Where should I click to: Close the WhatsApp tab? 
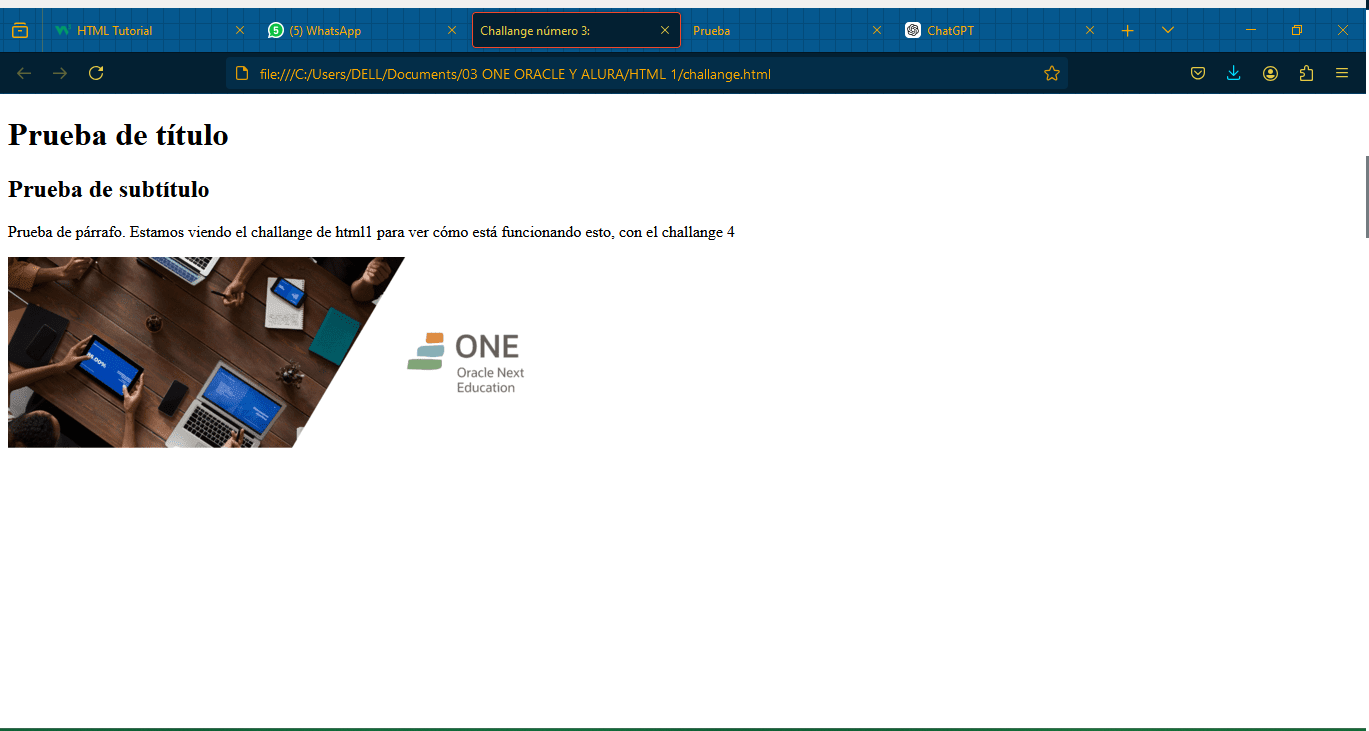click(x=452, y=31)
